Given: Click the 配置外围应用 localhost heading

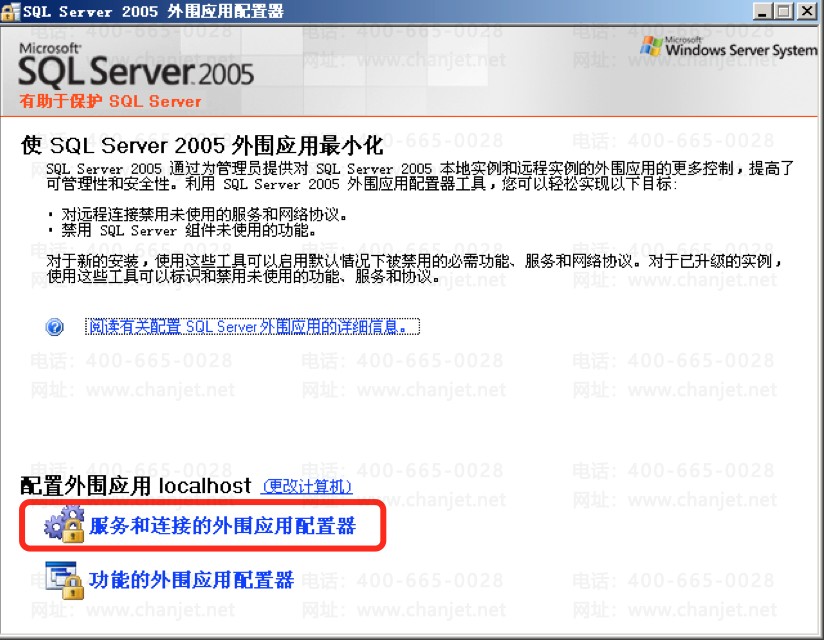Looking at the screenshot, I should (x=136, y=486).
